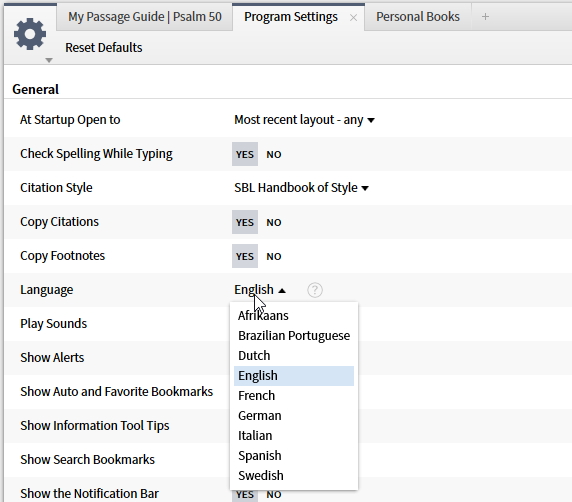Add a new tab with plus icon
This screenshot has width=572, height=502.
[485, 17]
